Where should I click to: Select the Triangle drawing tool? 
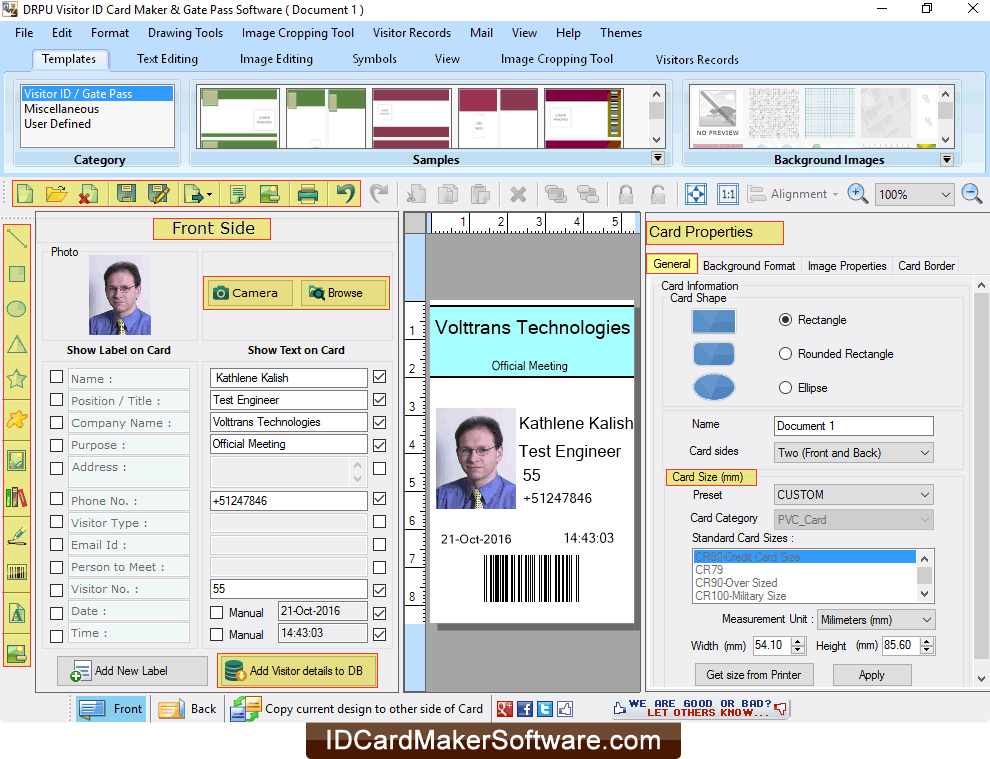point(16,344)
